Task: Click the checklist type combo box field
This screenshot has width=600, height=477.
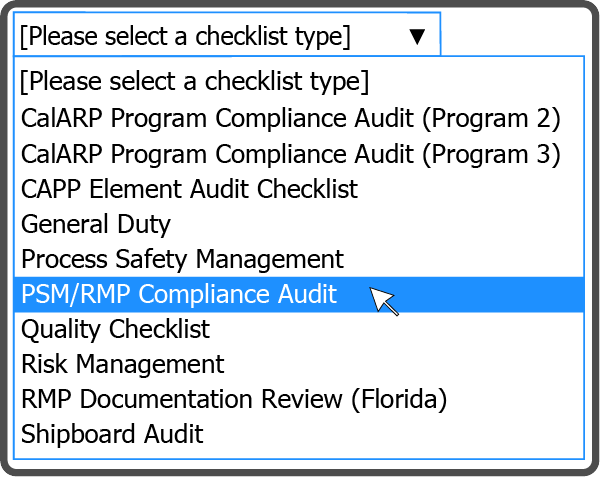Action: click(x=200, y=37)
